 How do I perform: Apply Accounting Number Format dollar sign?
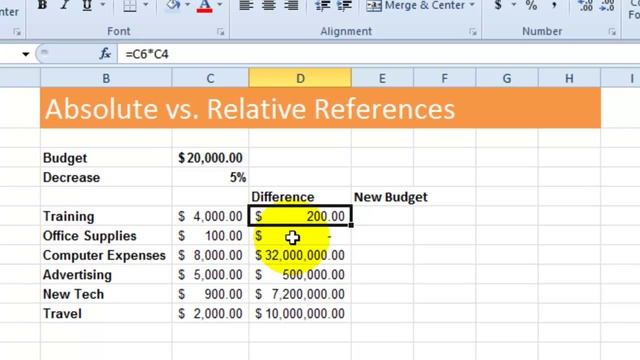498,5
